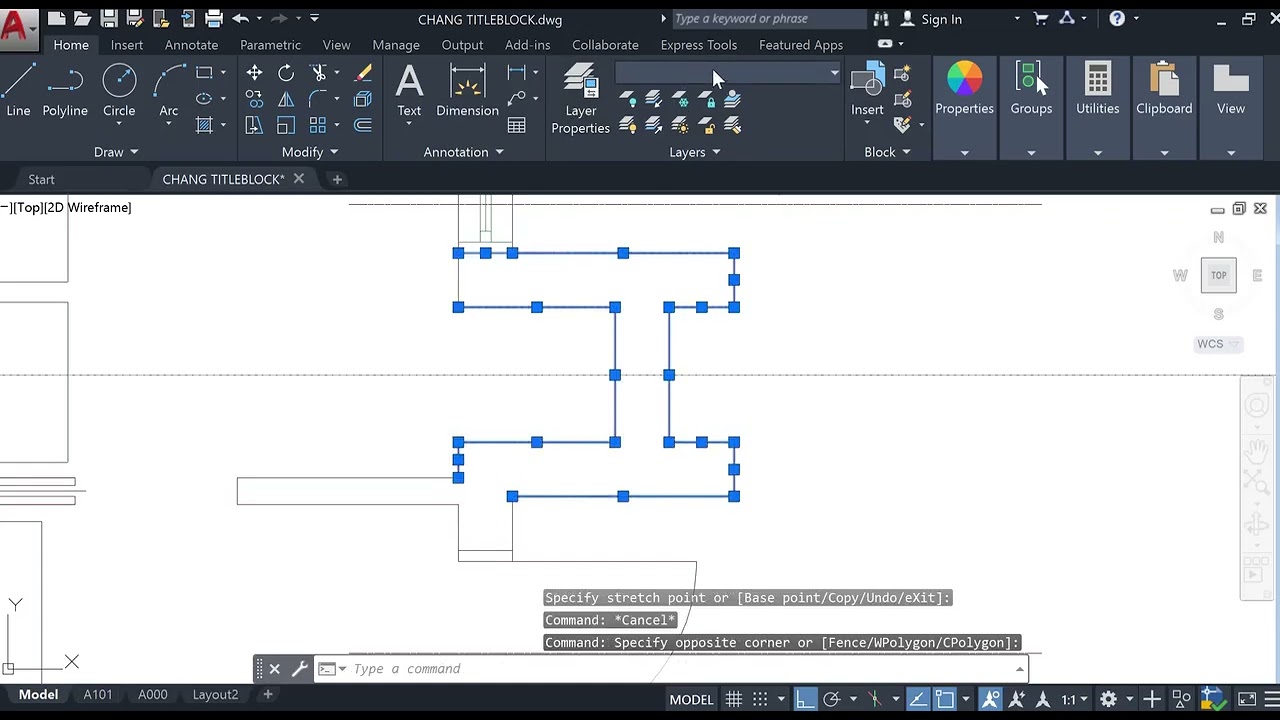Choose the Copy tool in Modify panel
The image size is (1280, 720).
click(x=254, y=99)
